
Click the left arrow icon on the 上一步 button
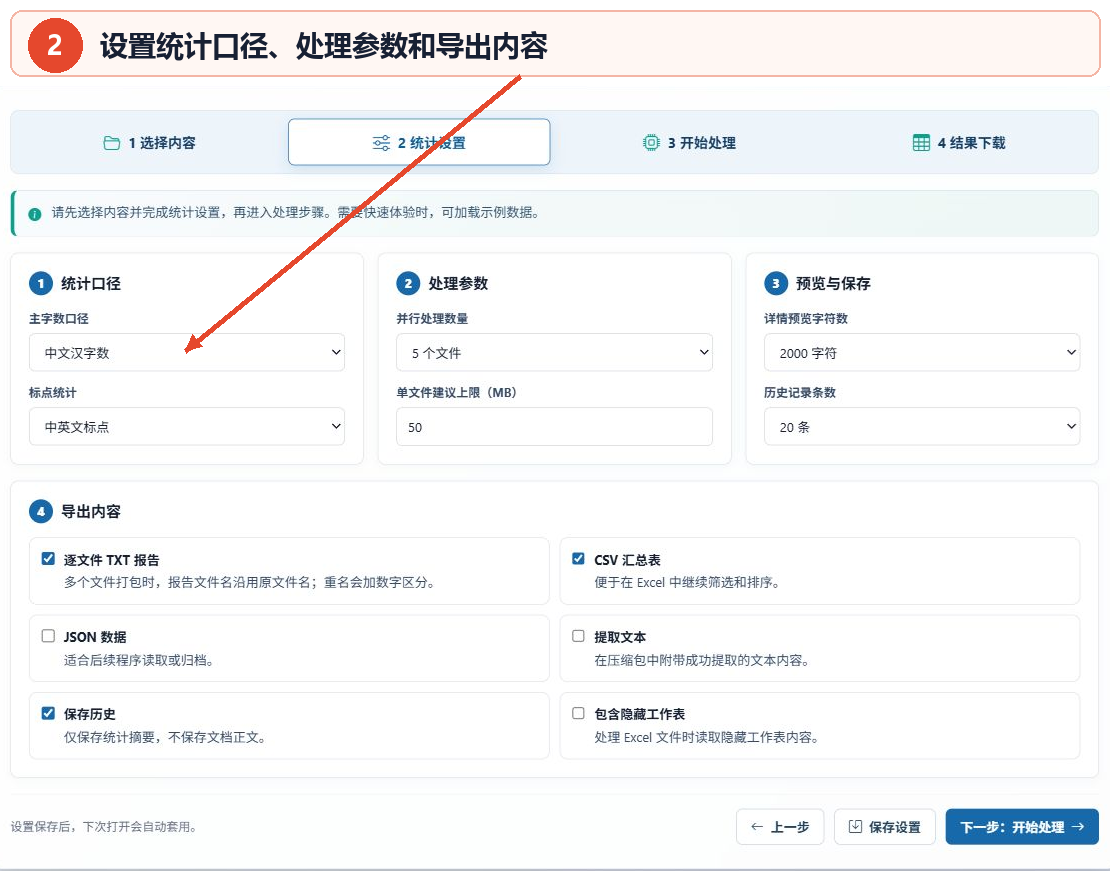pyautogui.click(x=757, y=826)
